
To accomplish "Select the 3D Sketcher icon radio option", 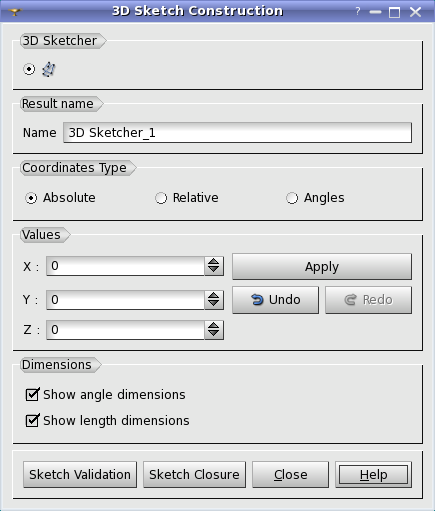I will coord(29,69).
